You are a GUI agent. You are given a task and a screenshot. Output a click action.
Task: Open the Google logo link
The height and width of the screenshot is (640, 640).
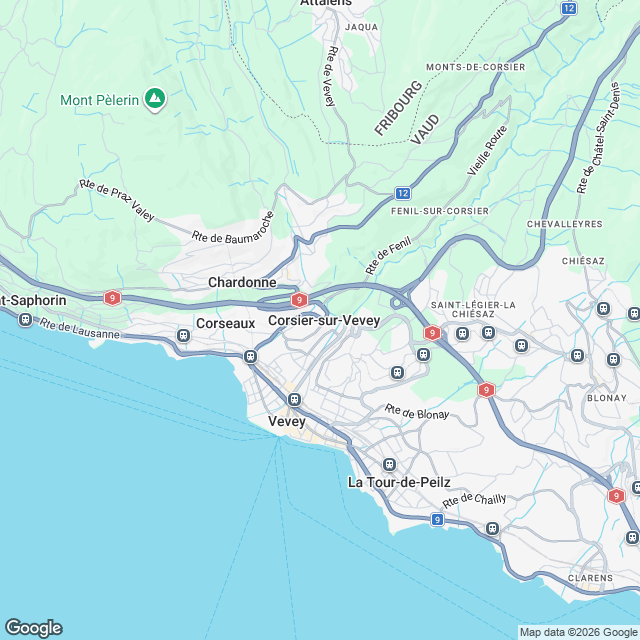34,628
